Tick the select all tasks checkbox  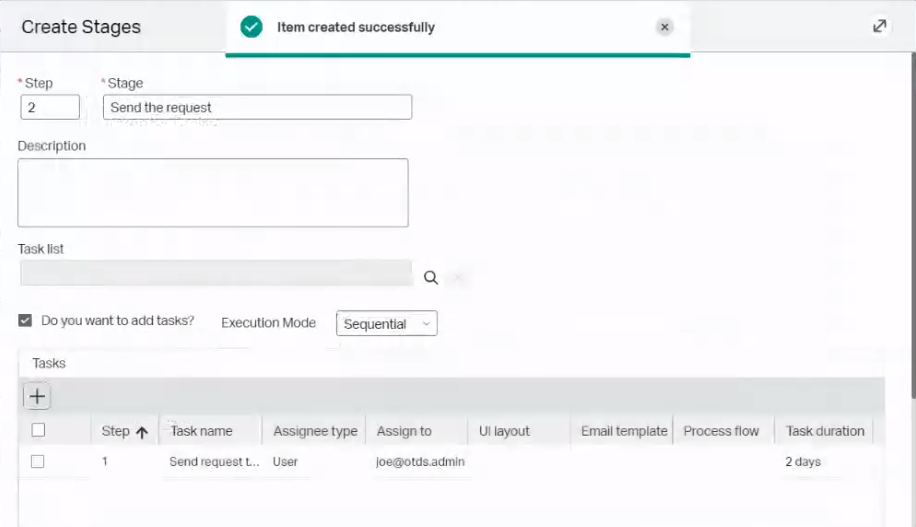pyautogui.click(x=38, y=430)
